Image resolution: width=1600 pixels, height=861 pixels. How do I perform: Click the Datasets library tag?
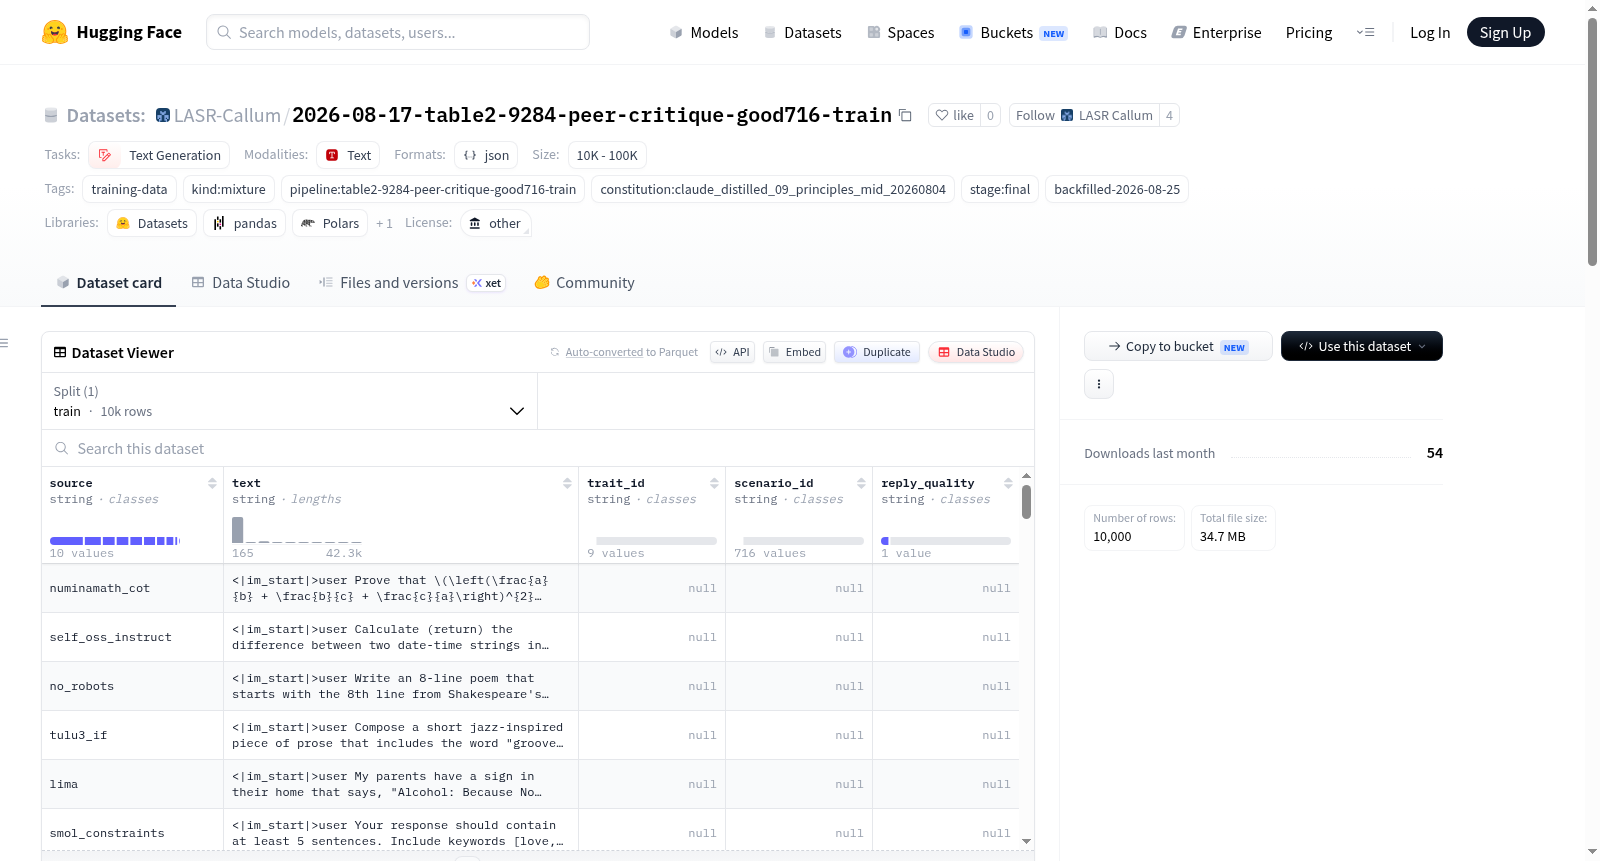point(152,223)
